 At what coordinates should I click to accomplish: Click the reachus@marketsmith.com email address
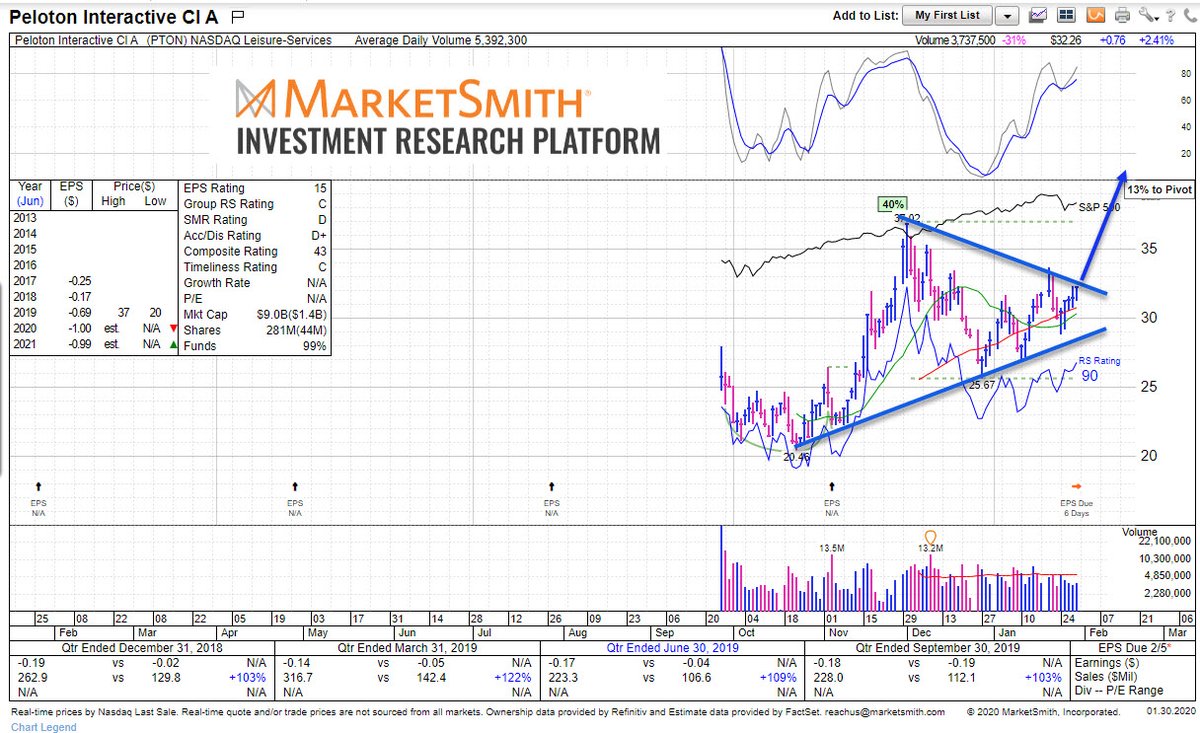coord(884,713)
